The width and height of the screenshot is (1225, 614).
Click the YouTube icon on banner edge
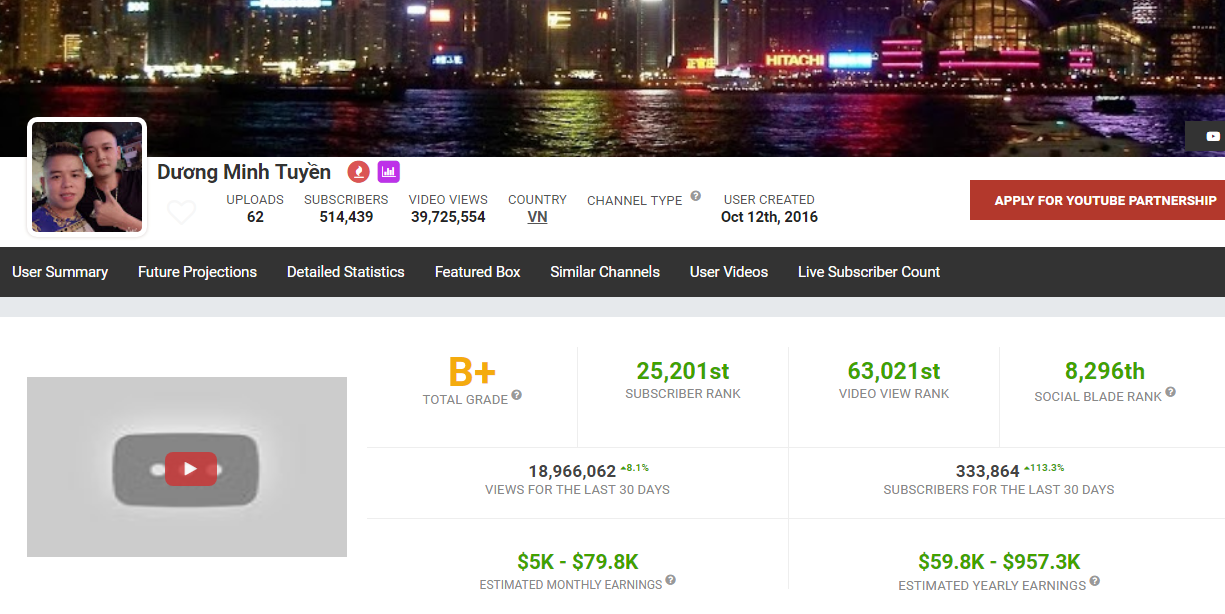[1213, 137]
